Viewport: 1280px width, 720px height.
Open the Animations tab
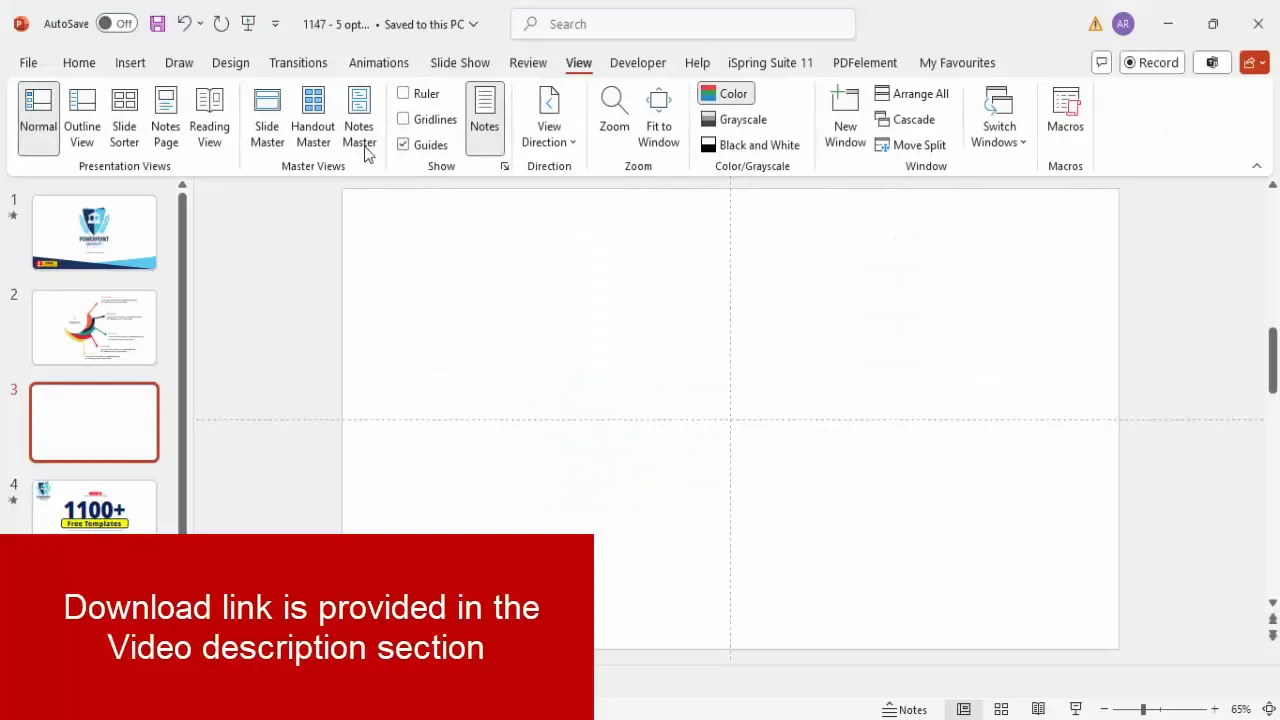pos(378,62)
